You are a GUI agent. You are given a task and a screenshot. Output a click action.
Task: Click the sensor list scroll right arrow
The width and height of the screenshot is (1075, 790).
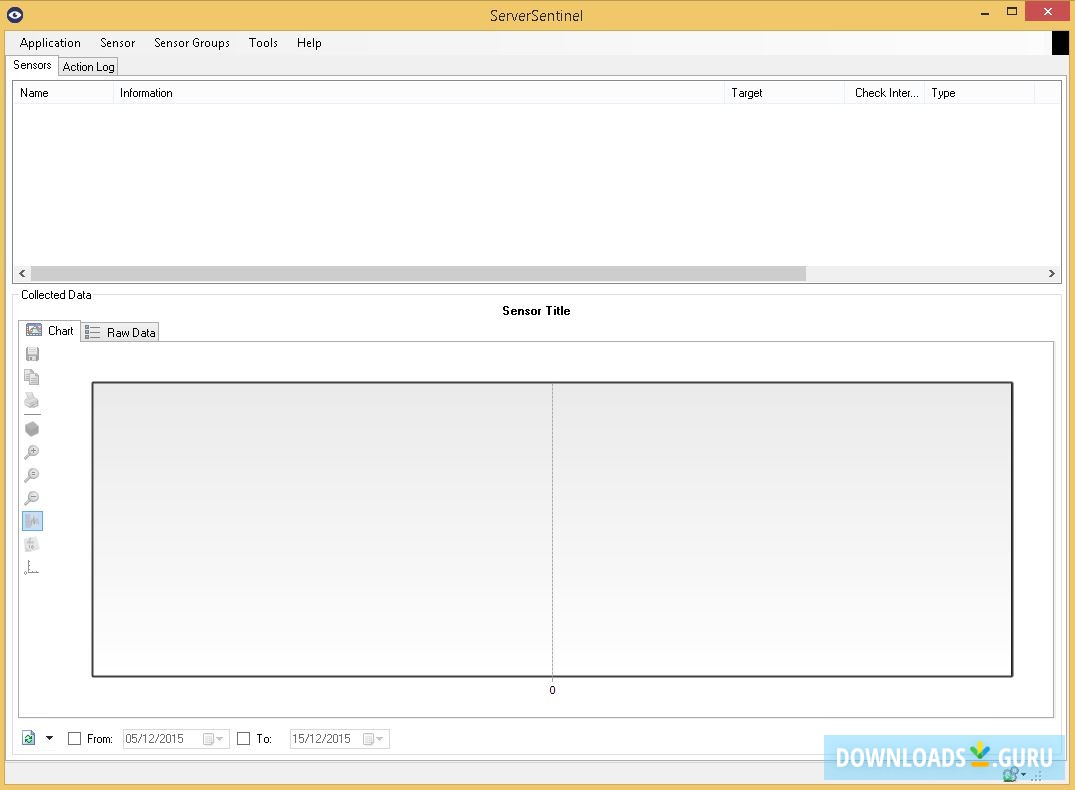pos(1052,274)
